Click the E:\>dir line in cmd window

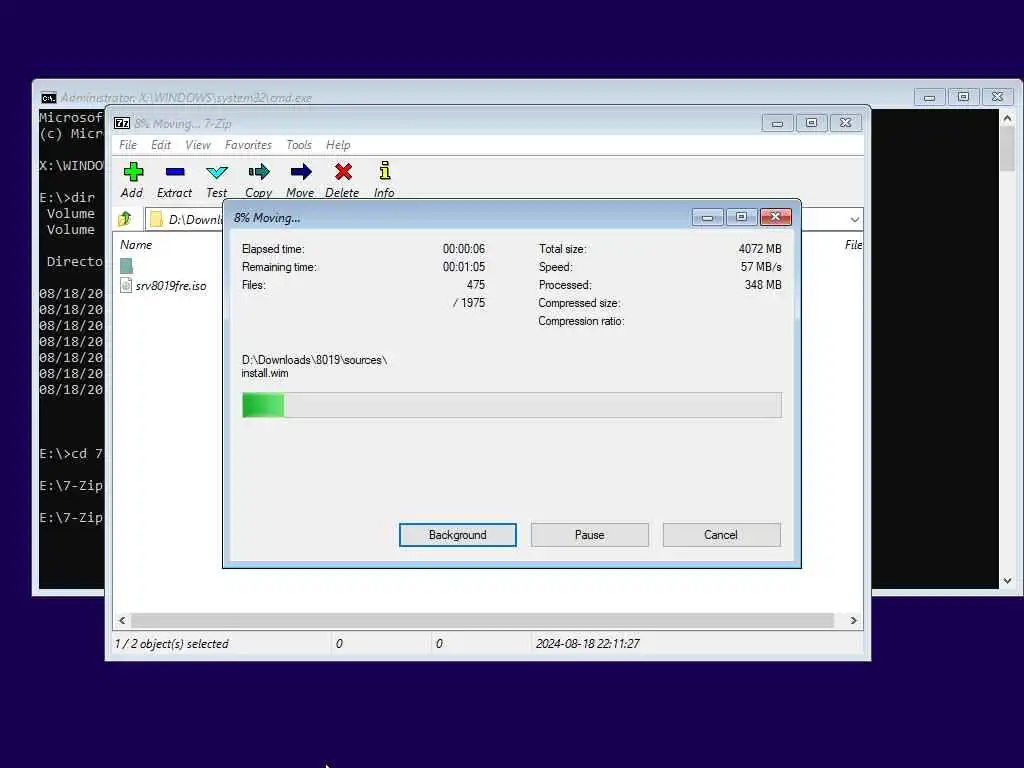click(67, 197)
